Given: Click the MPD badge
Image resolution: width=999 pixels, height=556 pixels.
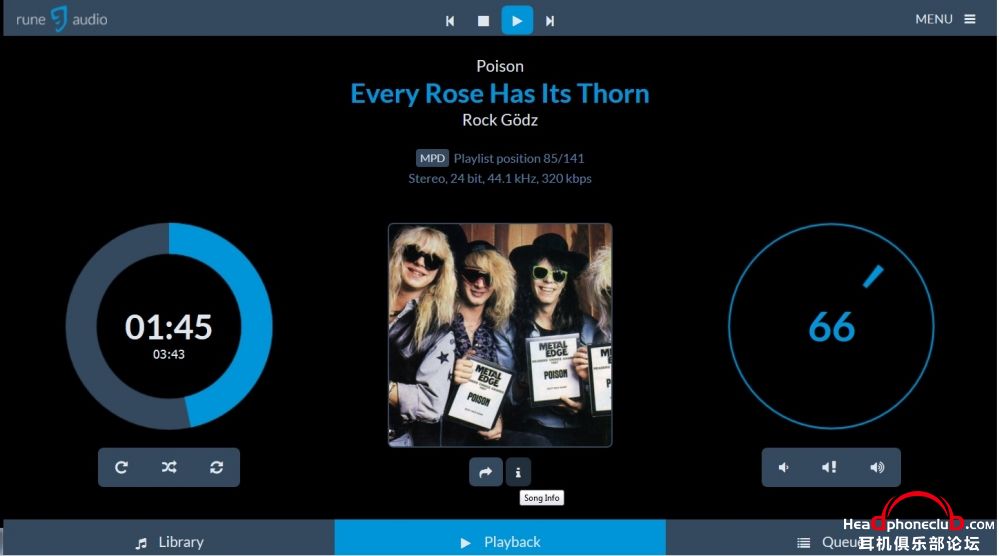Looking at the screenshot, I should pyautogui.click(x=432, y=158).
